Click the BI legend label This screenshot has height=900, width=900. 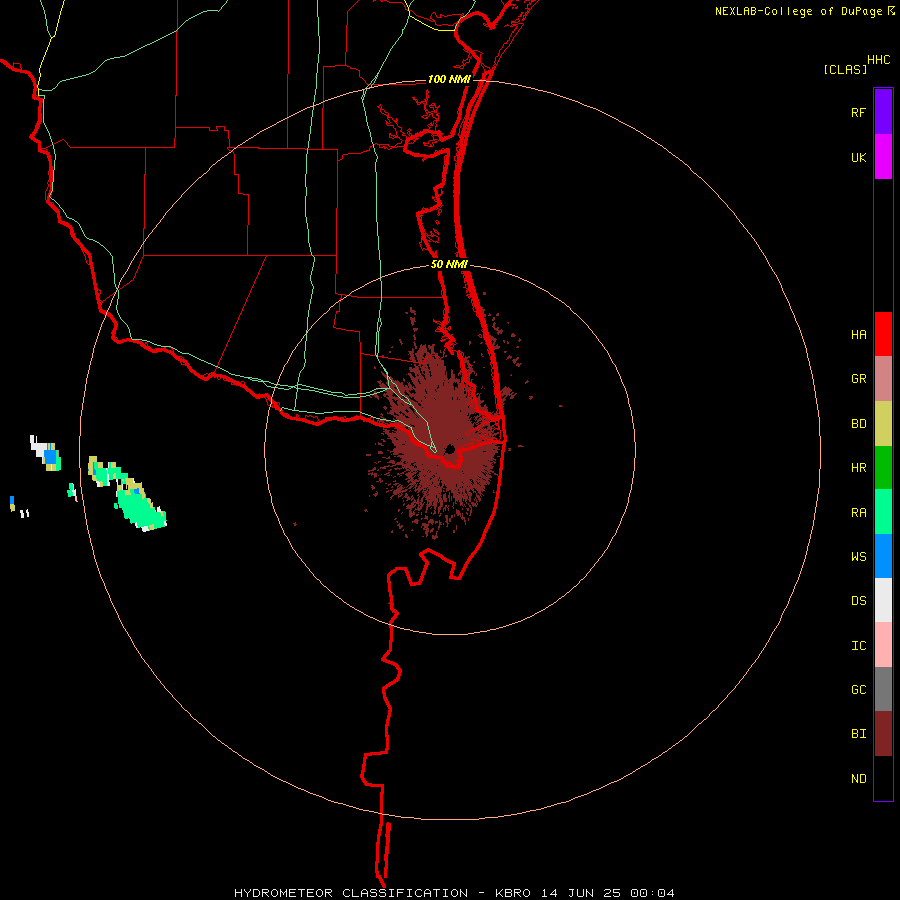point(858,734)
